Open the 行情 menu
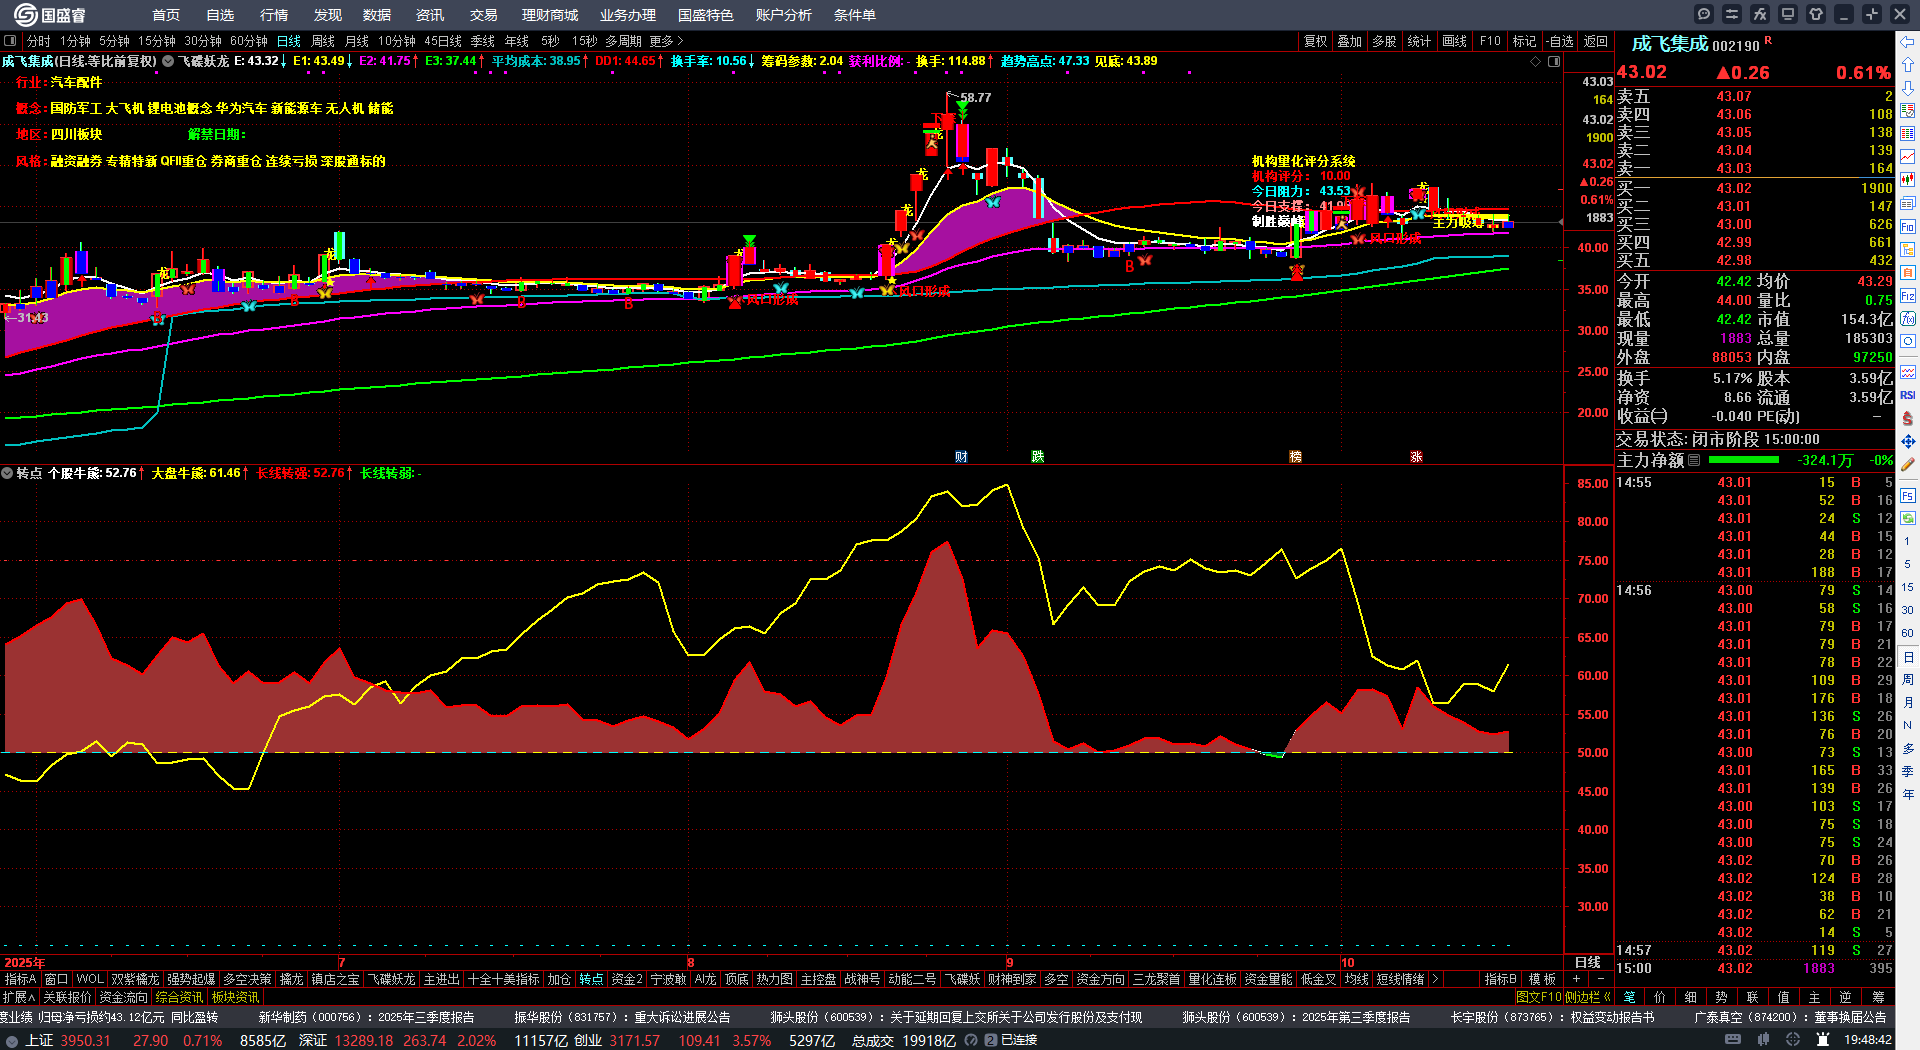 (x=274, y=15)
